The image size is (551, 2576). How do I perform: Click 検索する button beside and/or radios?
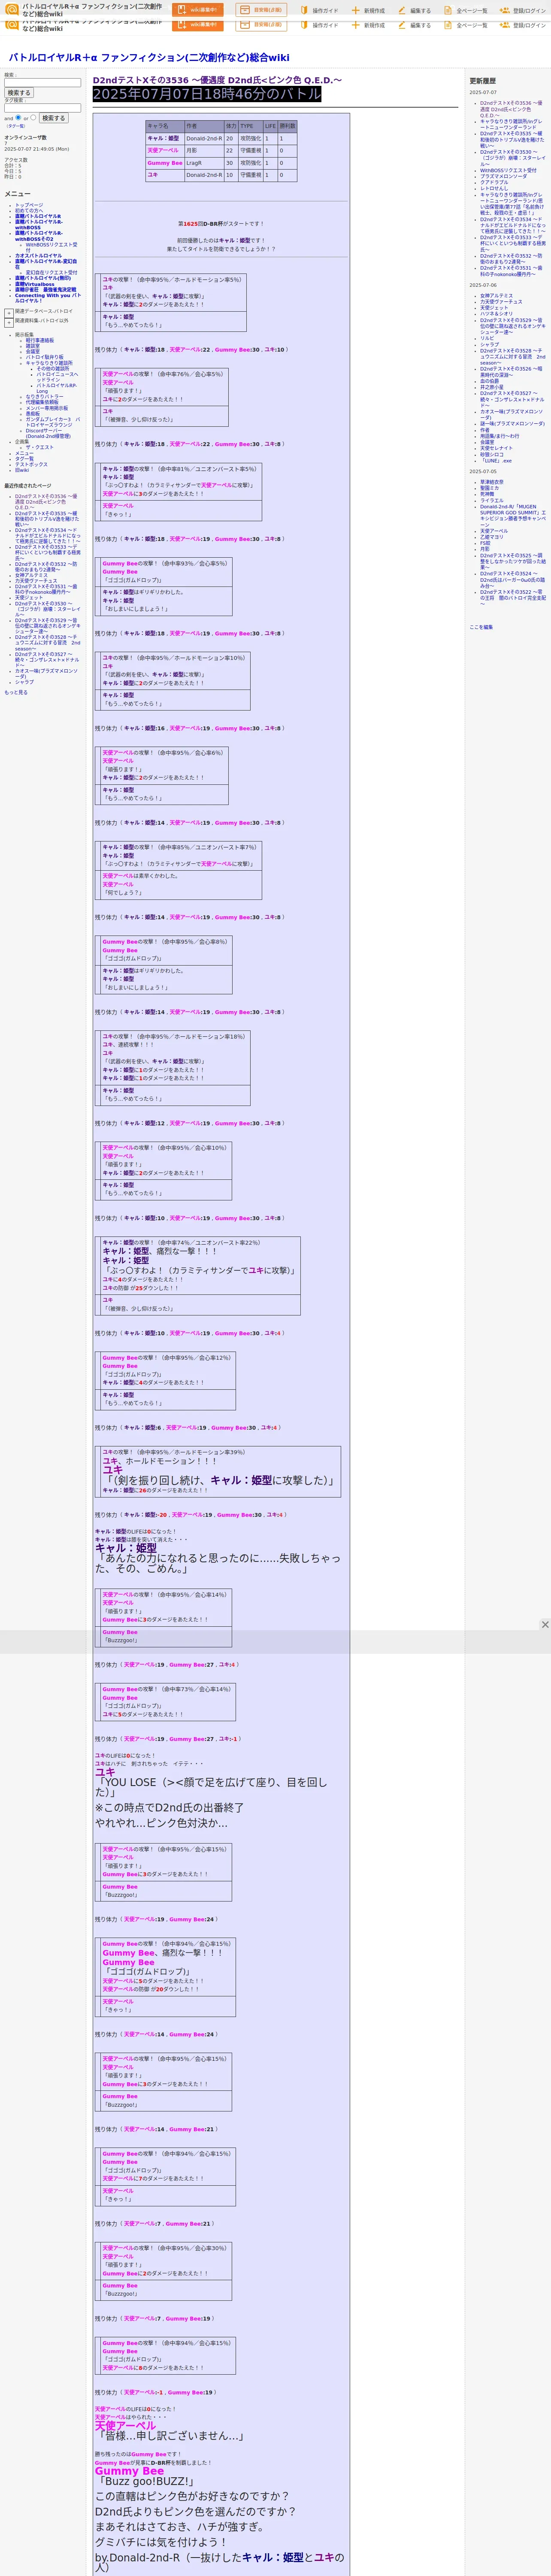tap(53, 118)
